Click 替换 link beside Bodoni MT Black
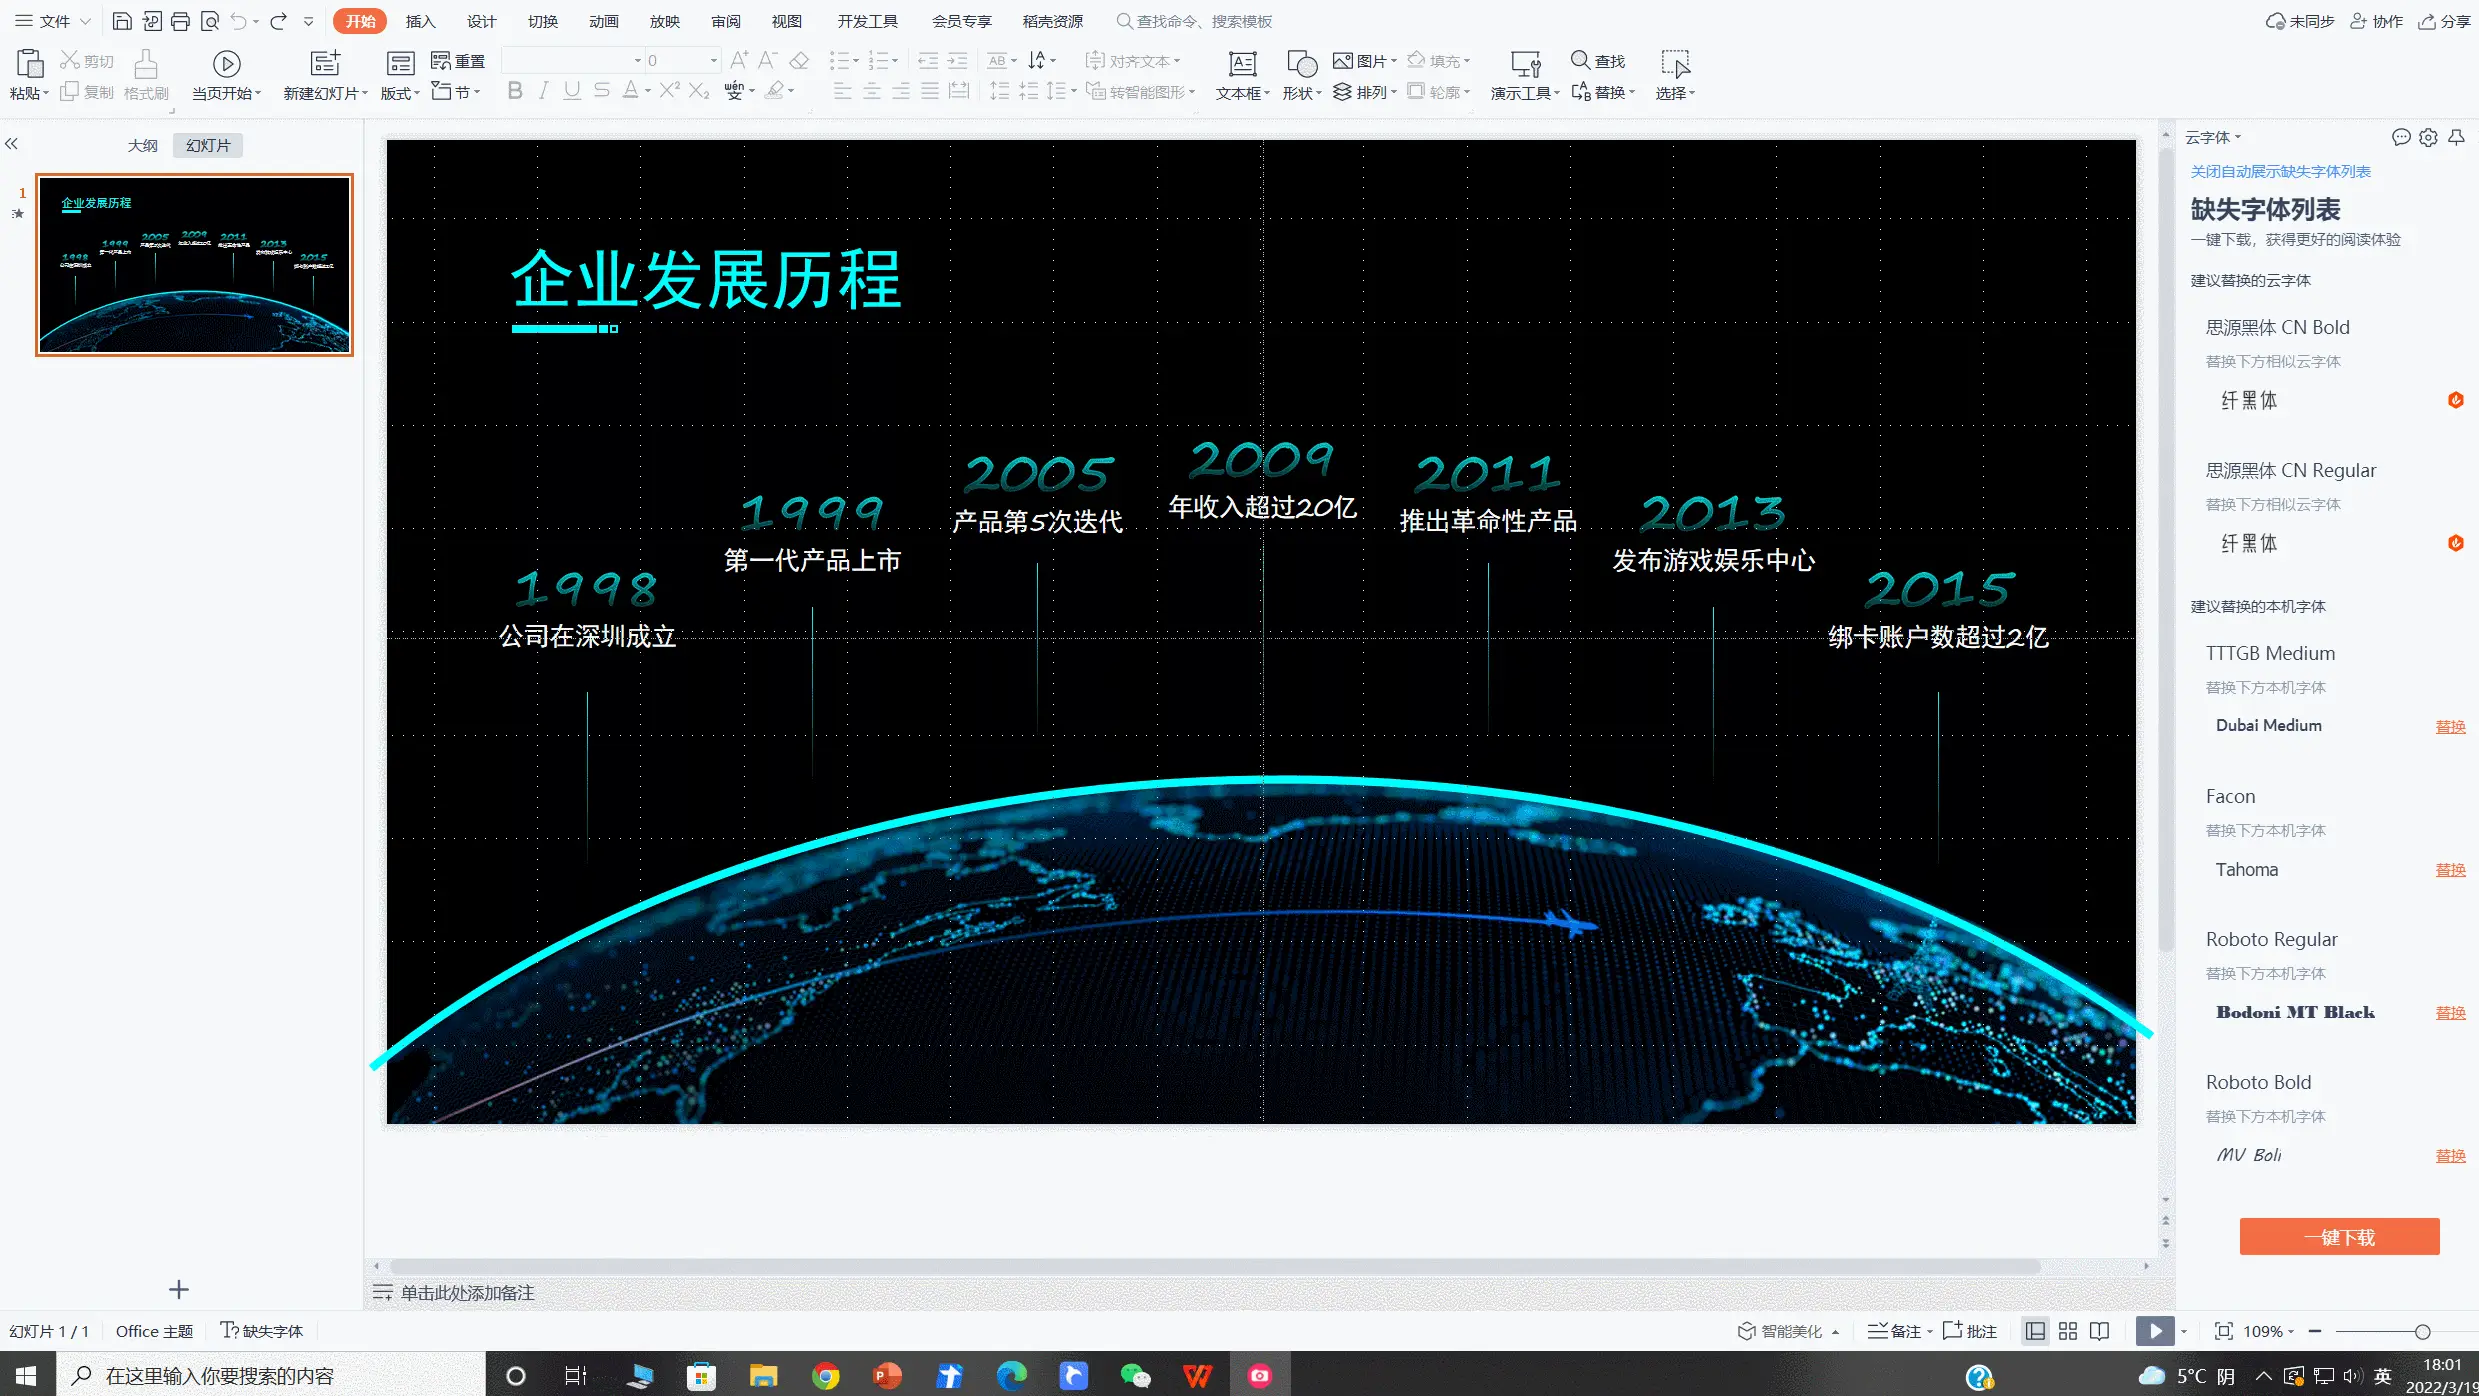This screenshot has height=1396, width=2479. (2450, 1012)
